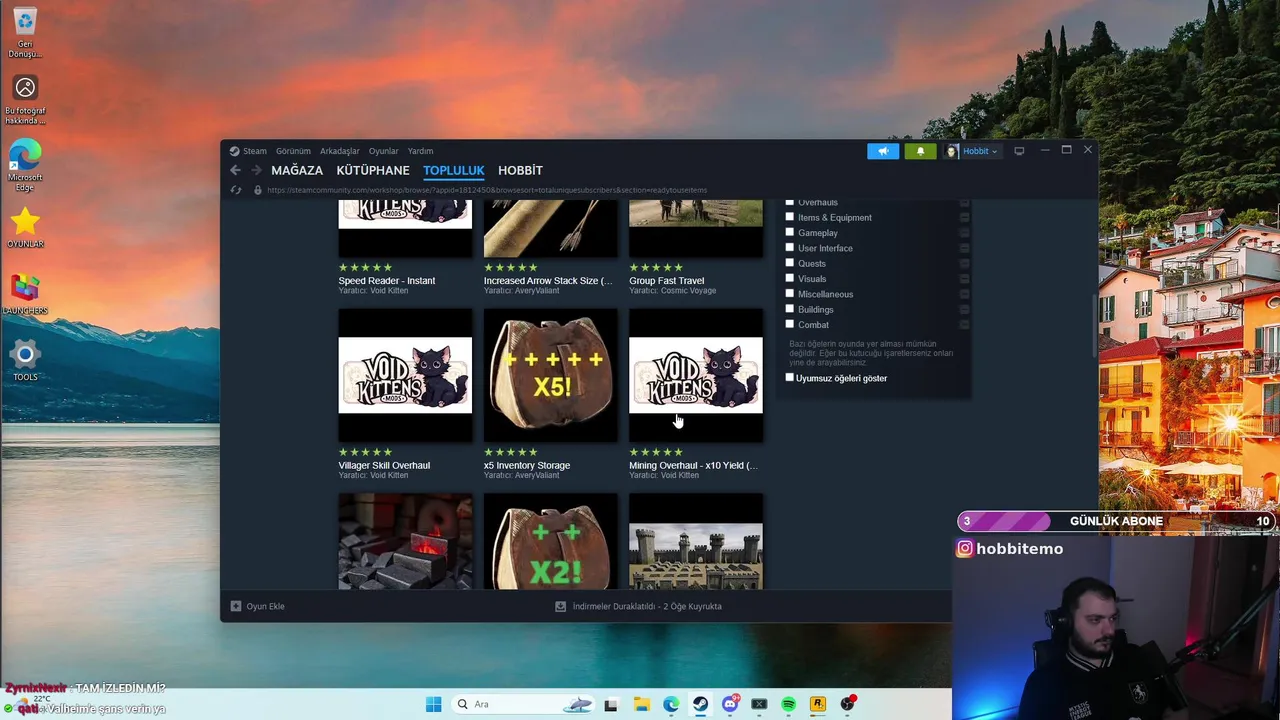Open the X2 bag mod thumbnail
The height and width of the screenshot is (720, 1280).
pos(550,541)
